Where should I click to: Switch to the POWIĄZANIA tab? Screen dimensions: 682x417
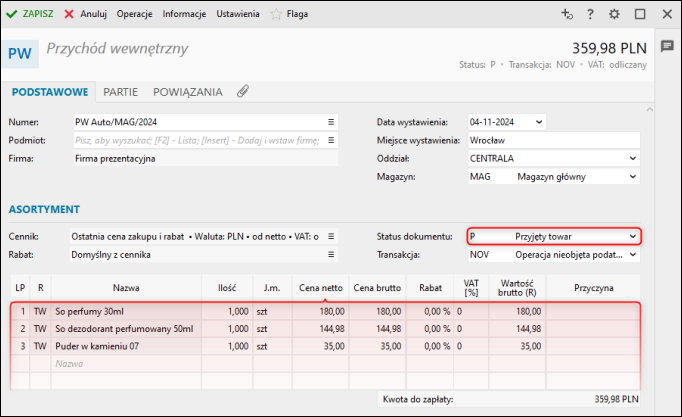pos(188,91)
